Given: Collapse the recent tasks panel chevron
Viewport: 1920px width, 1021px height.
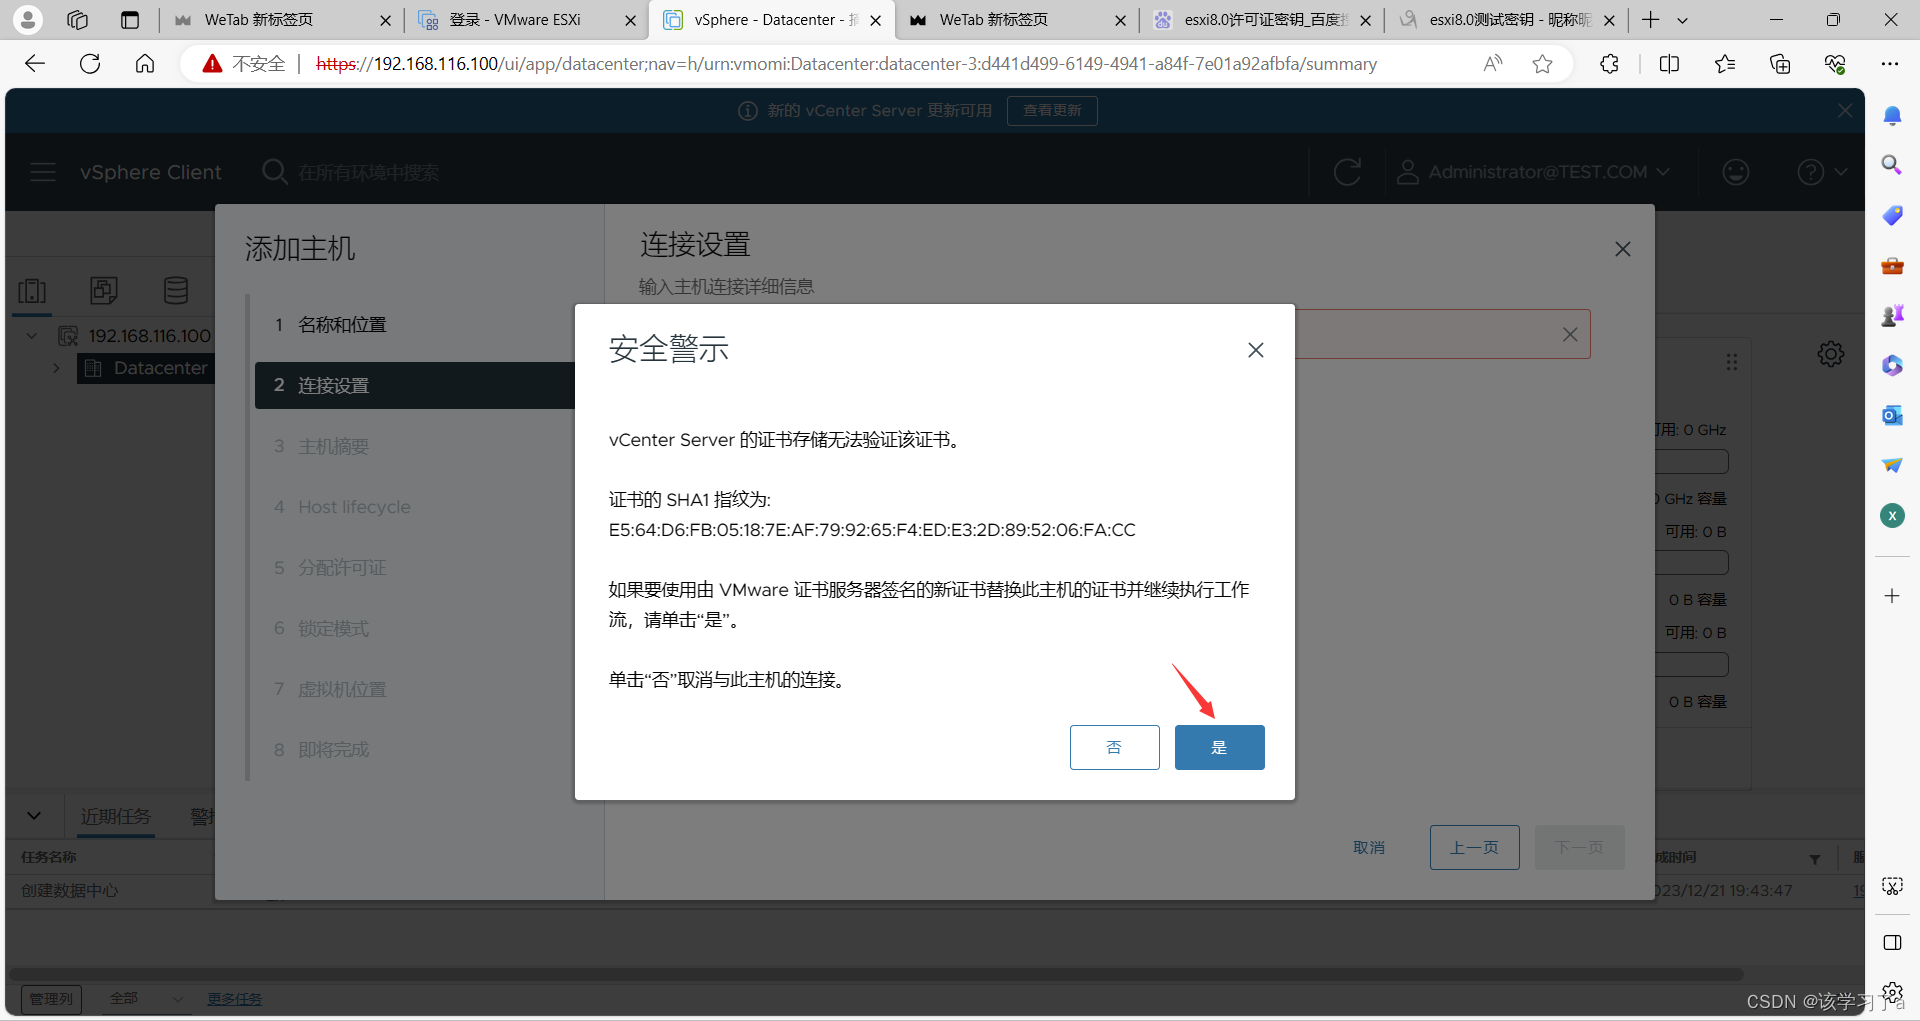Looking at the screenshot, I should [34, 816].
